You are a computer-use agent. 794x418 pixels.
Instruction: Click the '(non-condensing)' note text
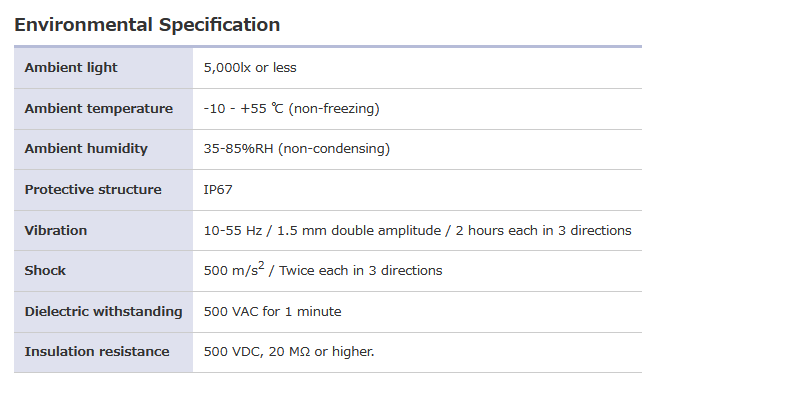pyautogui.click(x=334, y=149)
